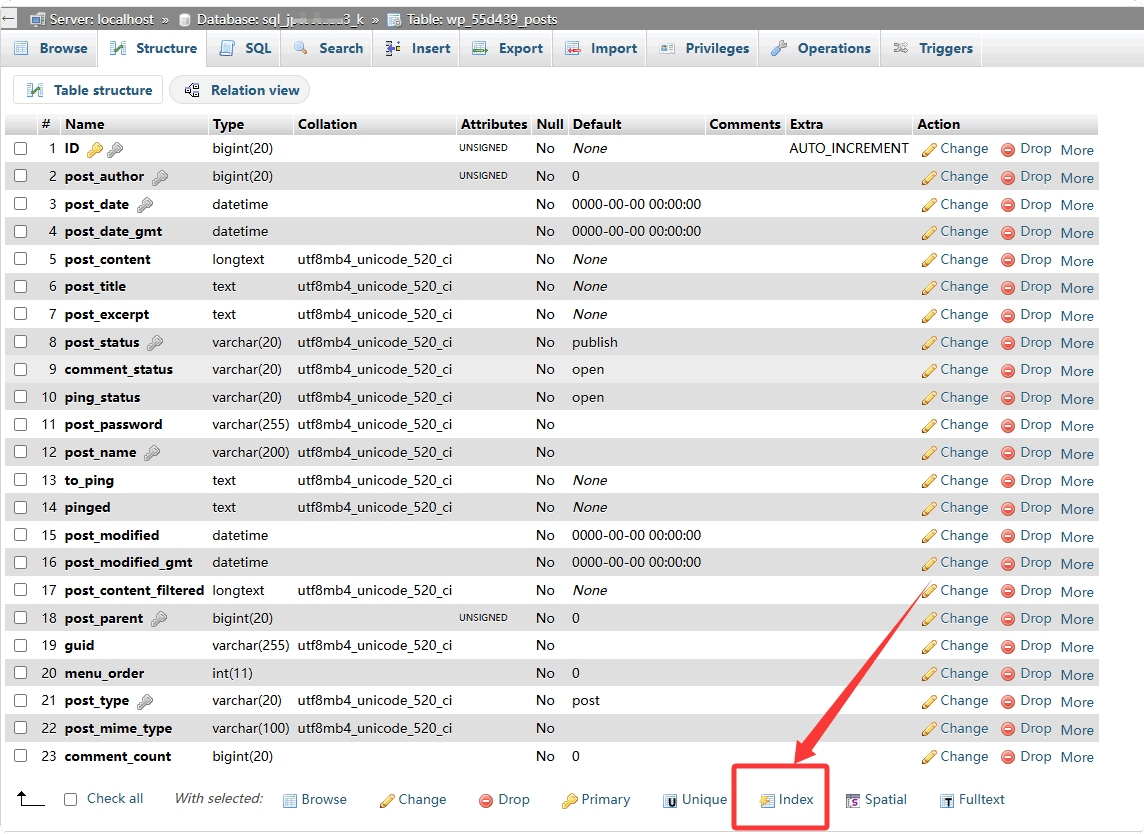
Task: Open More dropdown for post_name row
Action: [x=1077, y=454]
